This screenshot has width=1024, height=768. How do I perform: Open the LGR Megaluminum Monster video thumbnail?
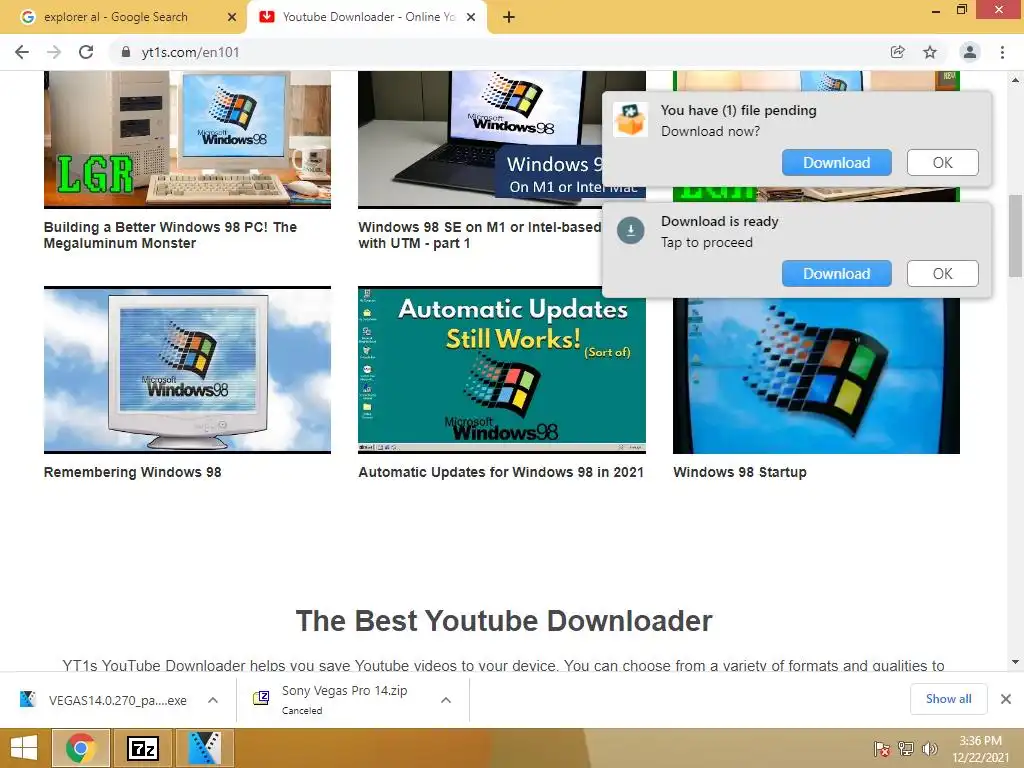(187, 139)
